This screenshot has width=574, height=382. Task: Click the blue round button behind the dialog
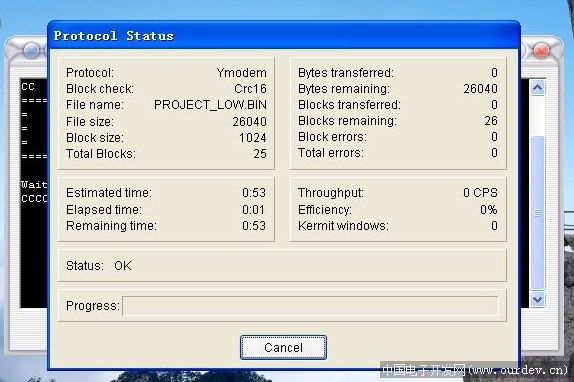click(32, 50)
